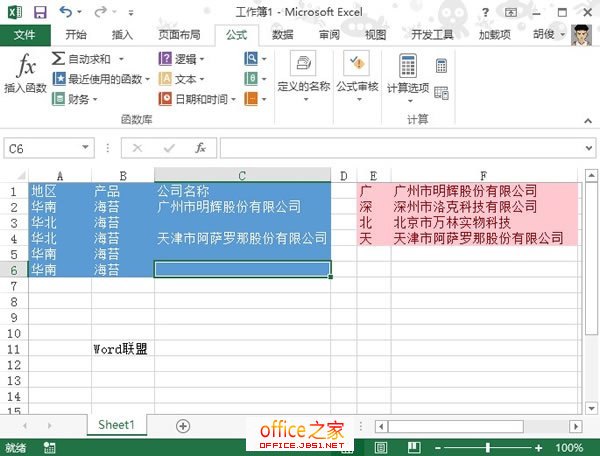Image resolution: width=600 pixels, height=456 pixels.
Task: Click the zoom slider handle
Action: coord(488,447)
